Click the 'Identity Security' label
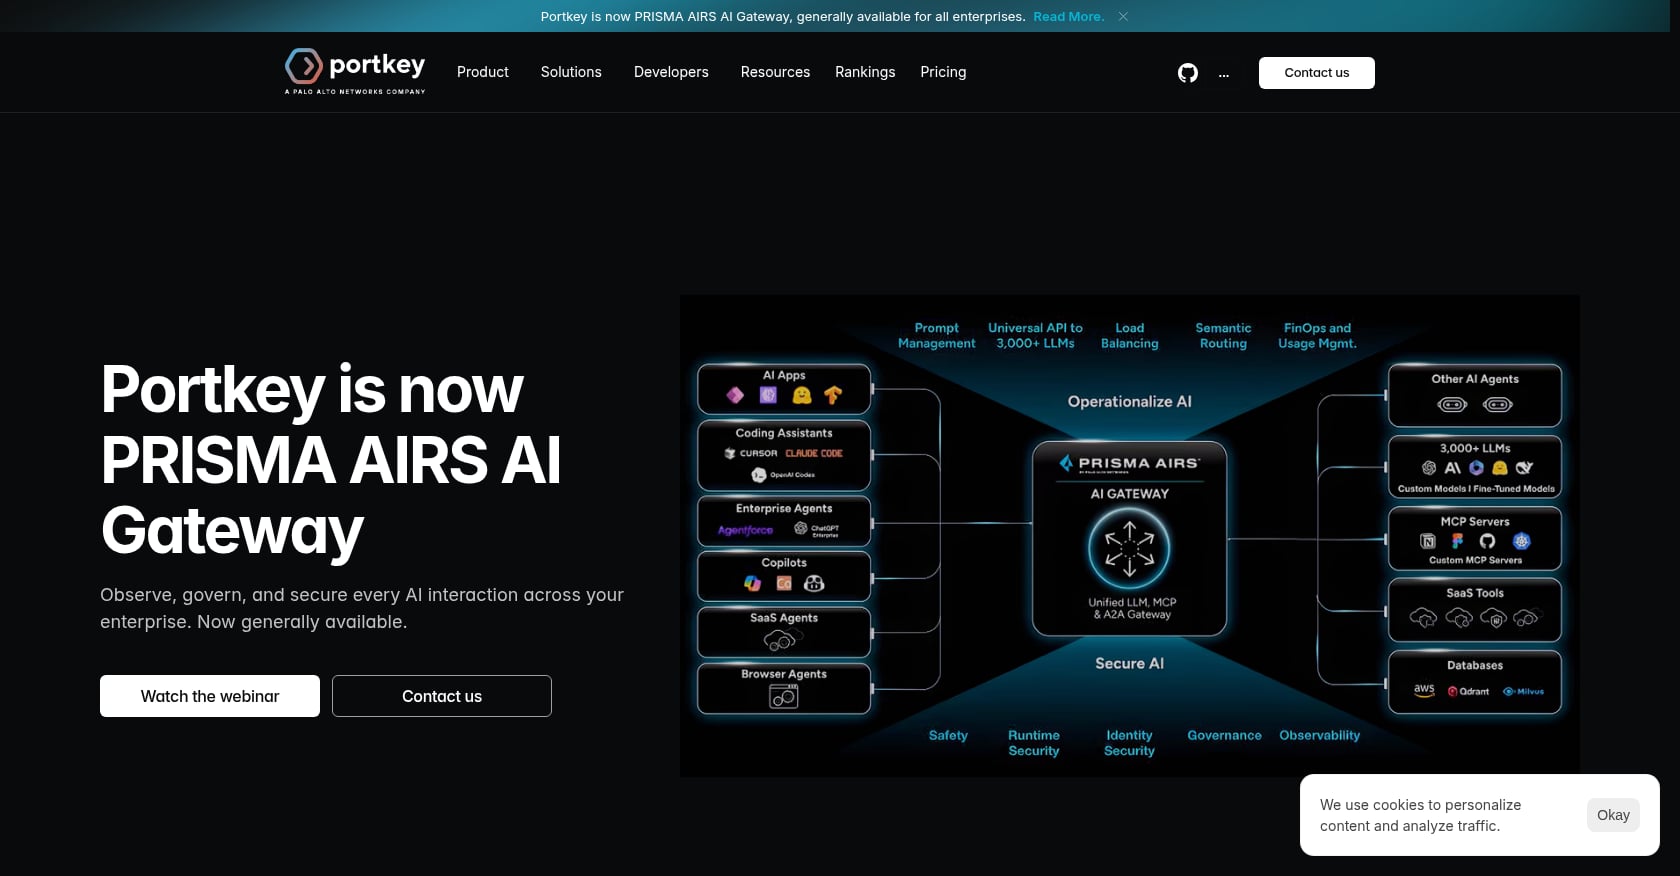This screenshot has height=876, width=1680. point(1129,743)
